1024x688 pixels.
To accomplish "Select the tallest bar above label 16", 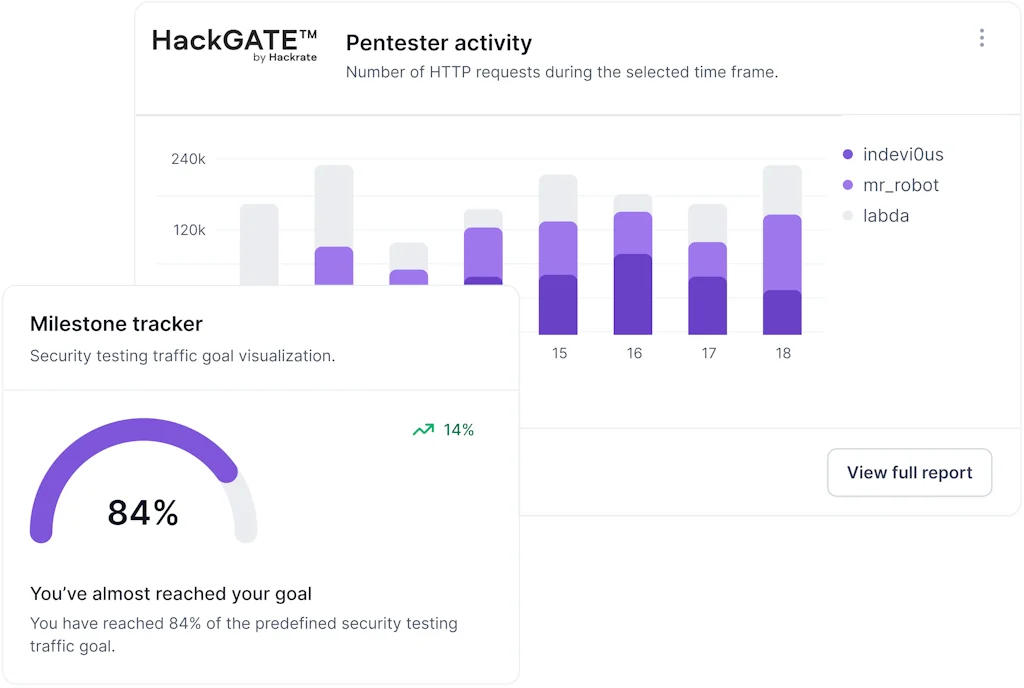I will pyautogui.click(x=633, y=265).
